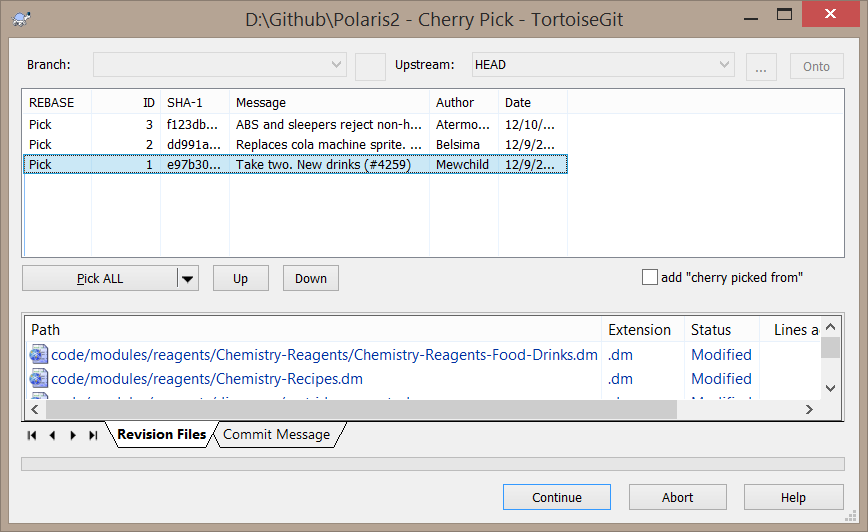
Task: Click the Onto button
Action: click(817, 66)
